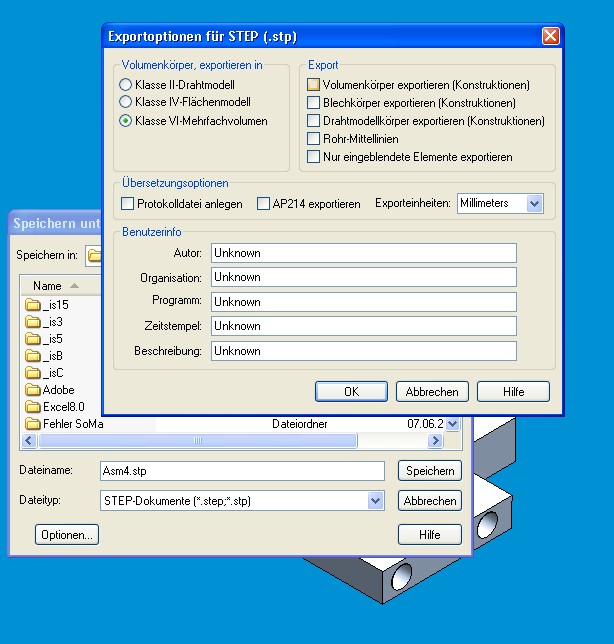Click the horizontal scrollbar right arrow

tap(435, 441)
